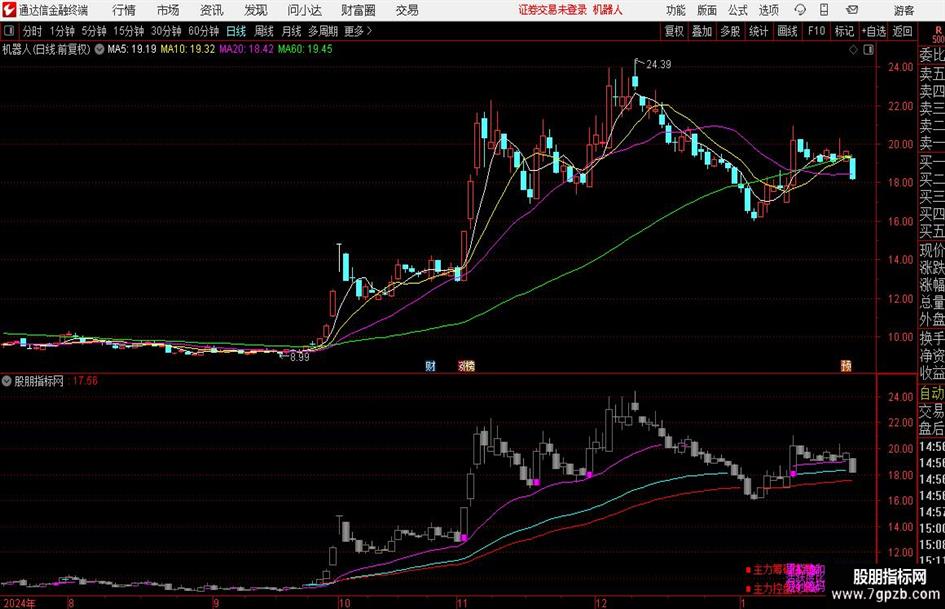Click the 涨榜 marker below the chart

pyautogui.click(x=466, y=365)
